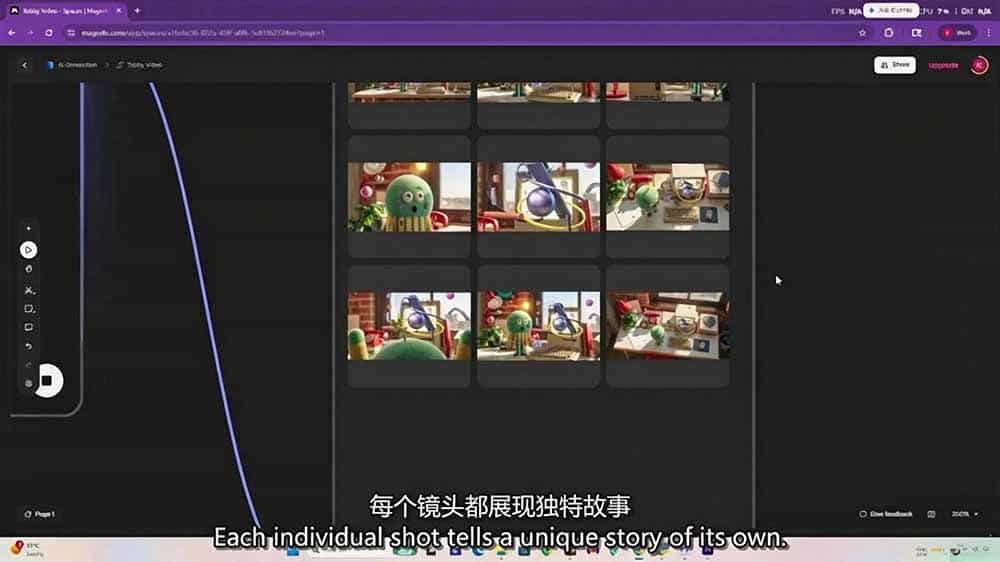The image size is (1000, 562).
Task: Open the bottom-row overhead desk thumbnail
Action: [x=668, y=326]
